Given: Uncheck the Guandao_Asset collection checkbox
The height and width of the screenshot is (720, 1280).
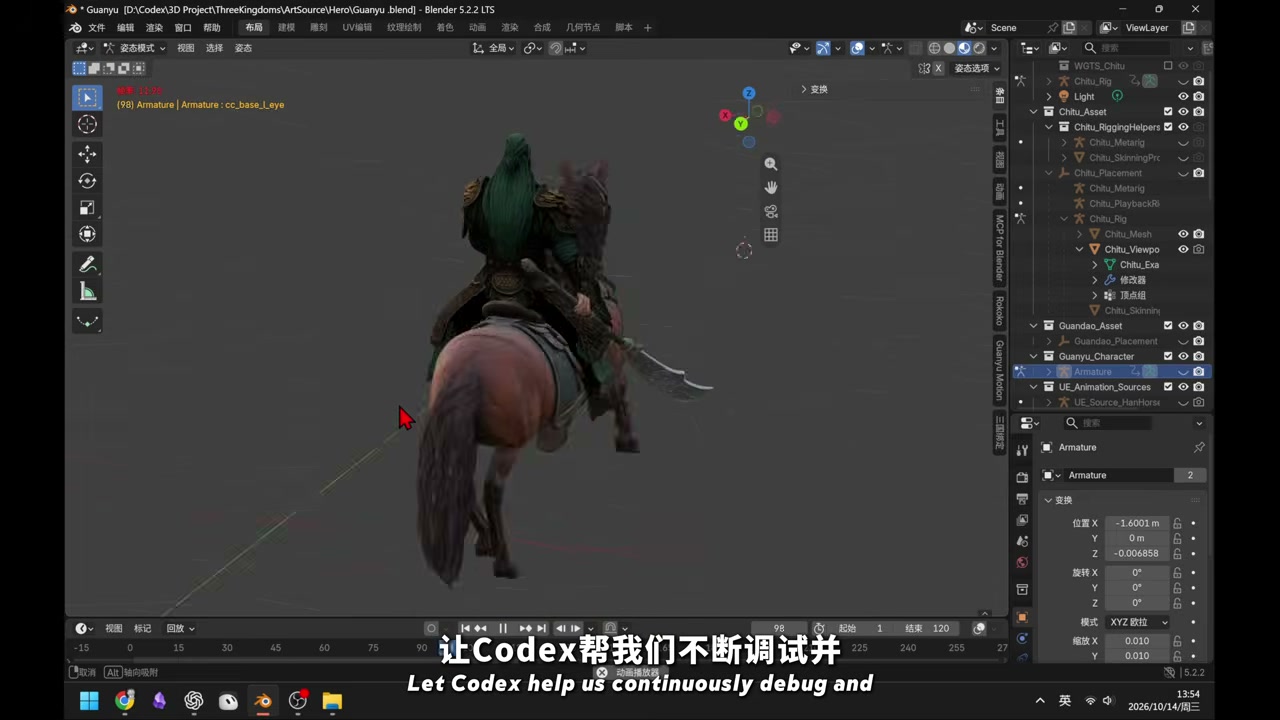Looking at the screenshot, I should point(1168,326).
